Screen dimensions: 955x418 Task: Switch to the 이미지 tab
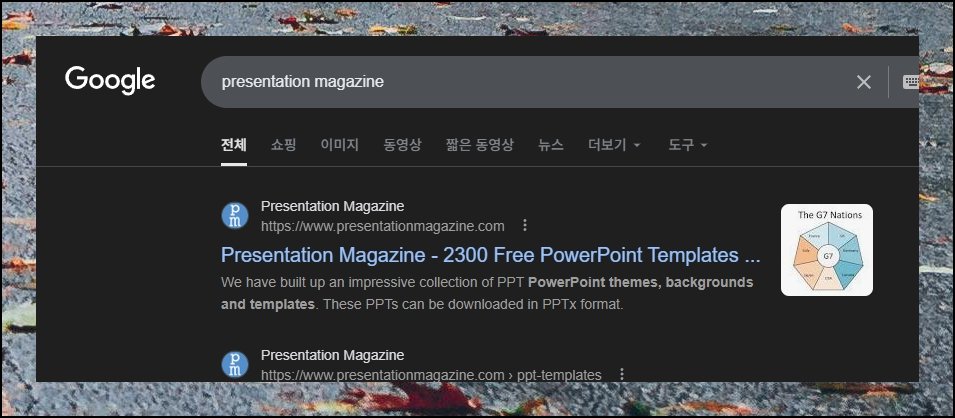340,145
